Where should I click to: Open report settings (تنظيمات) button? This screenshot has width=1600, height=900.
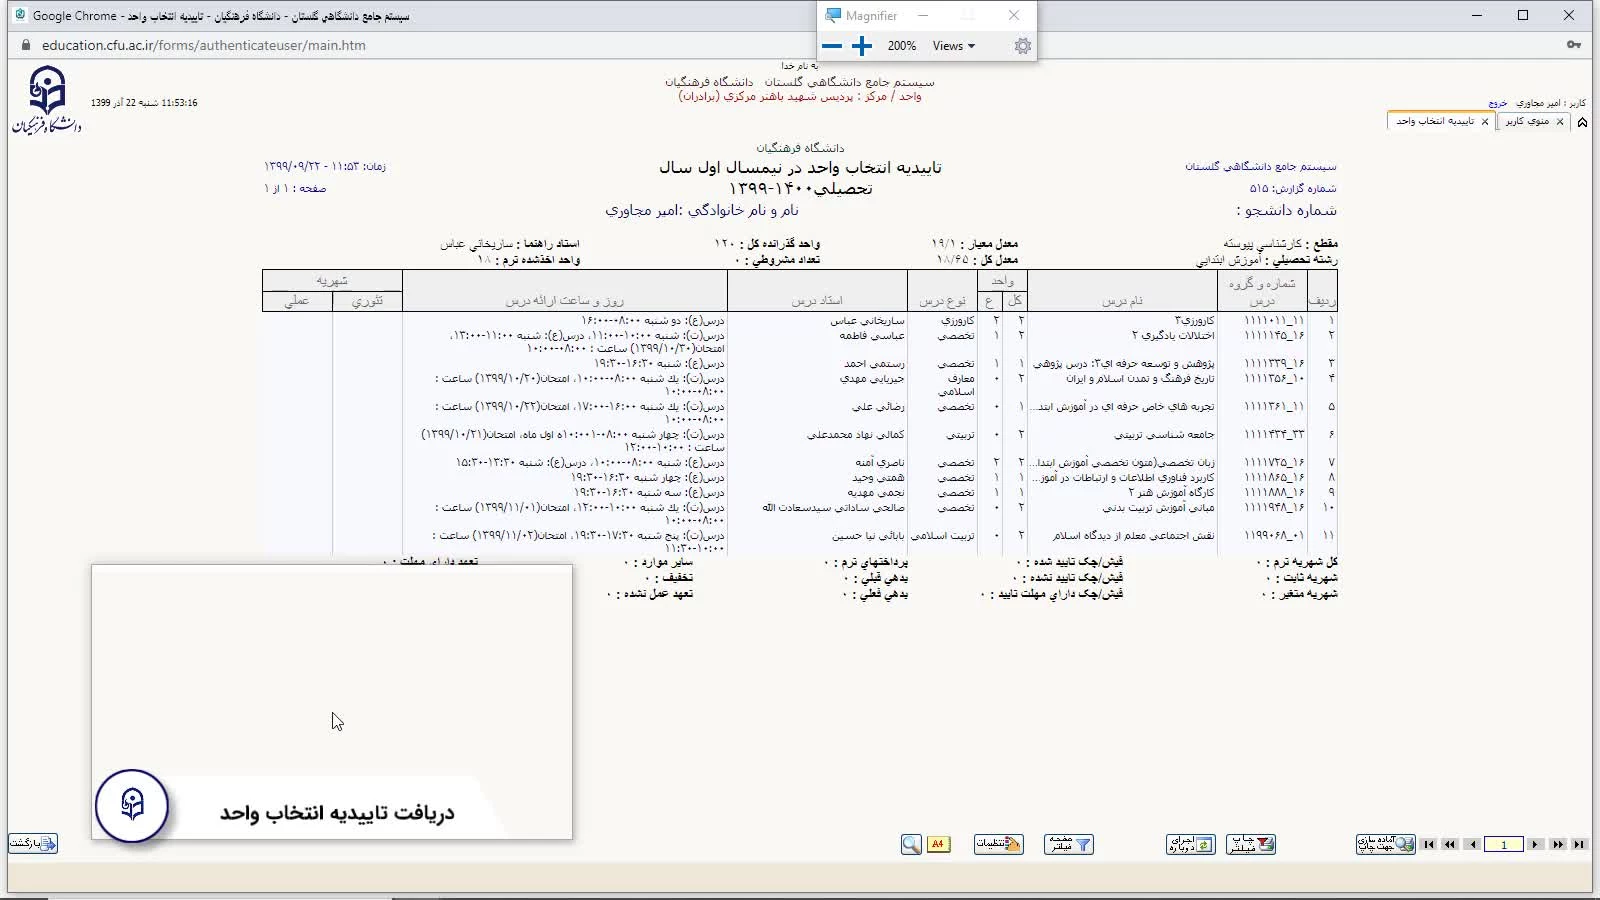pos(998,845)
